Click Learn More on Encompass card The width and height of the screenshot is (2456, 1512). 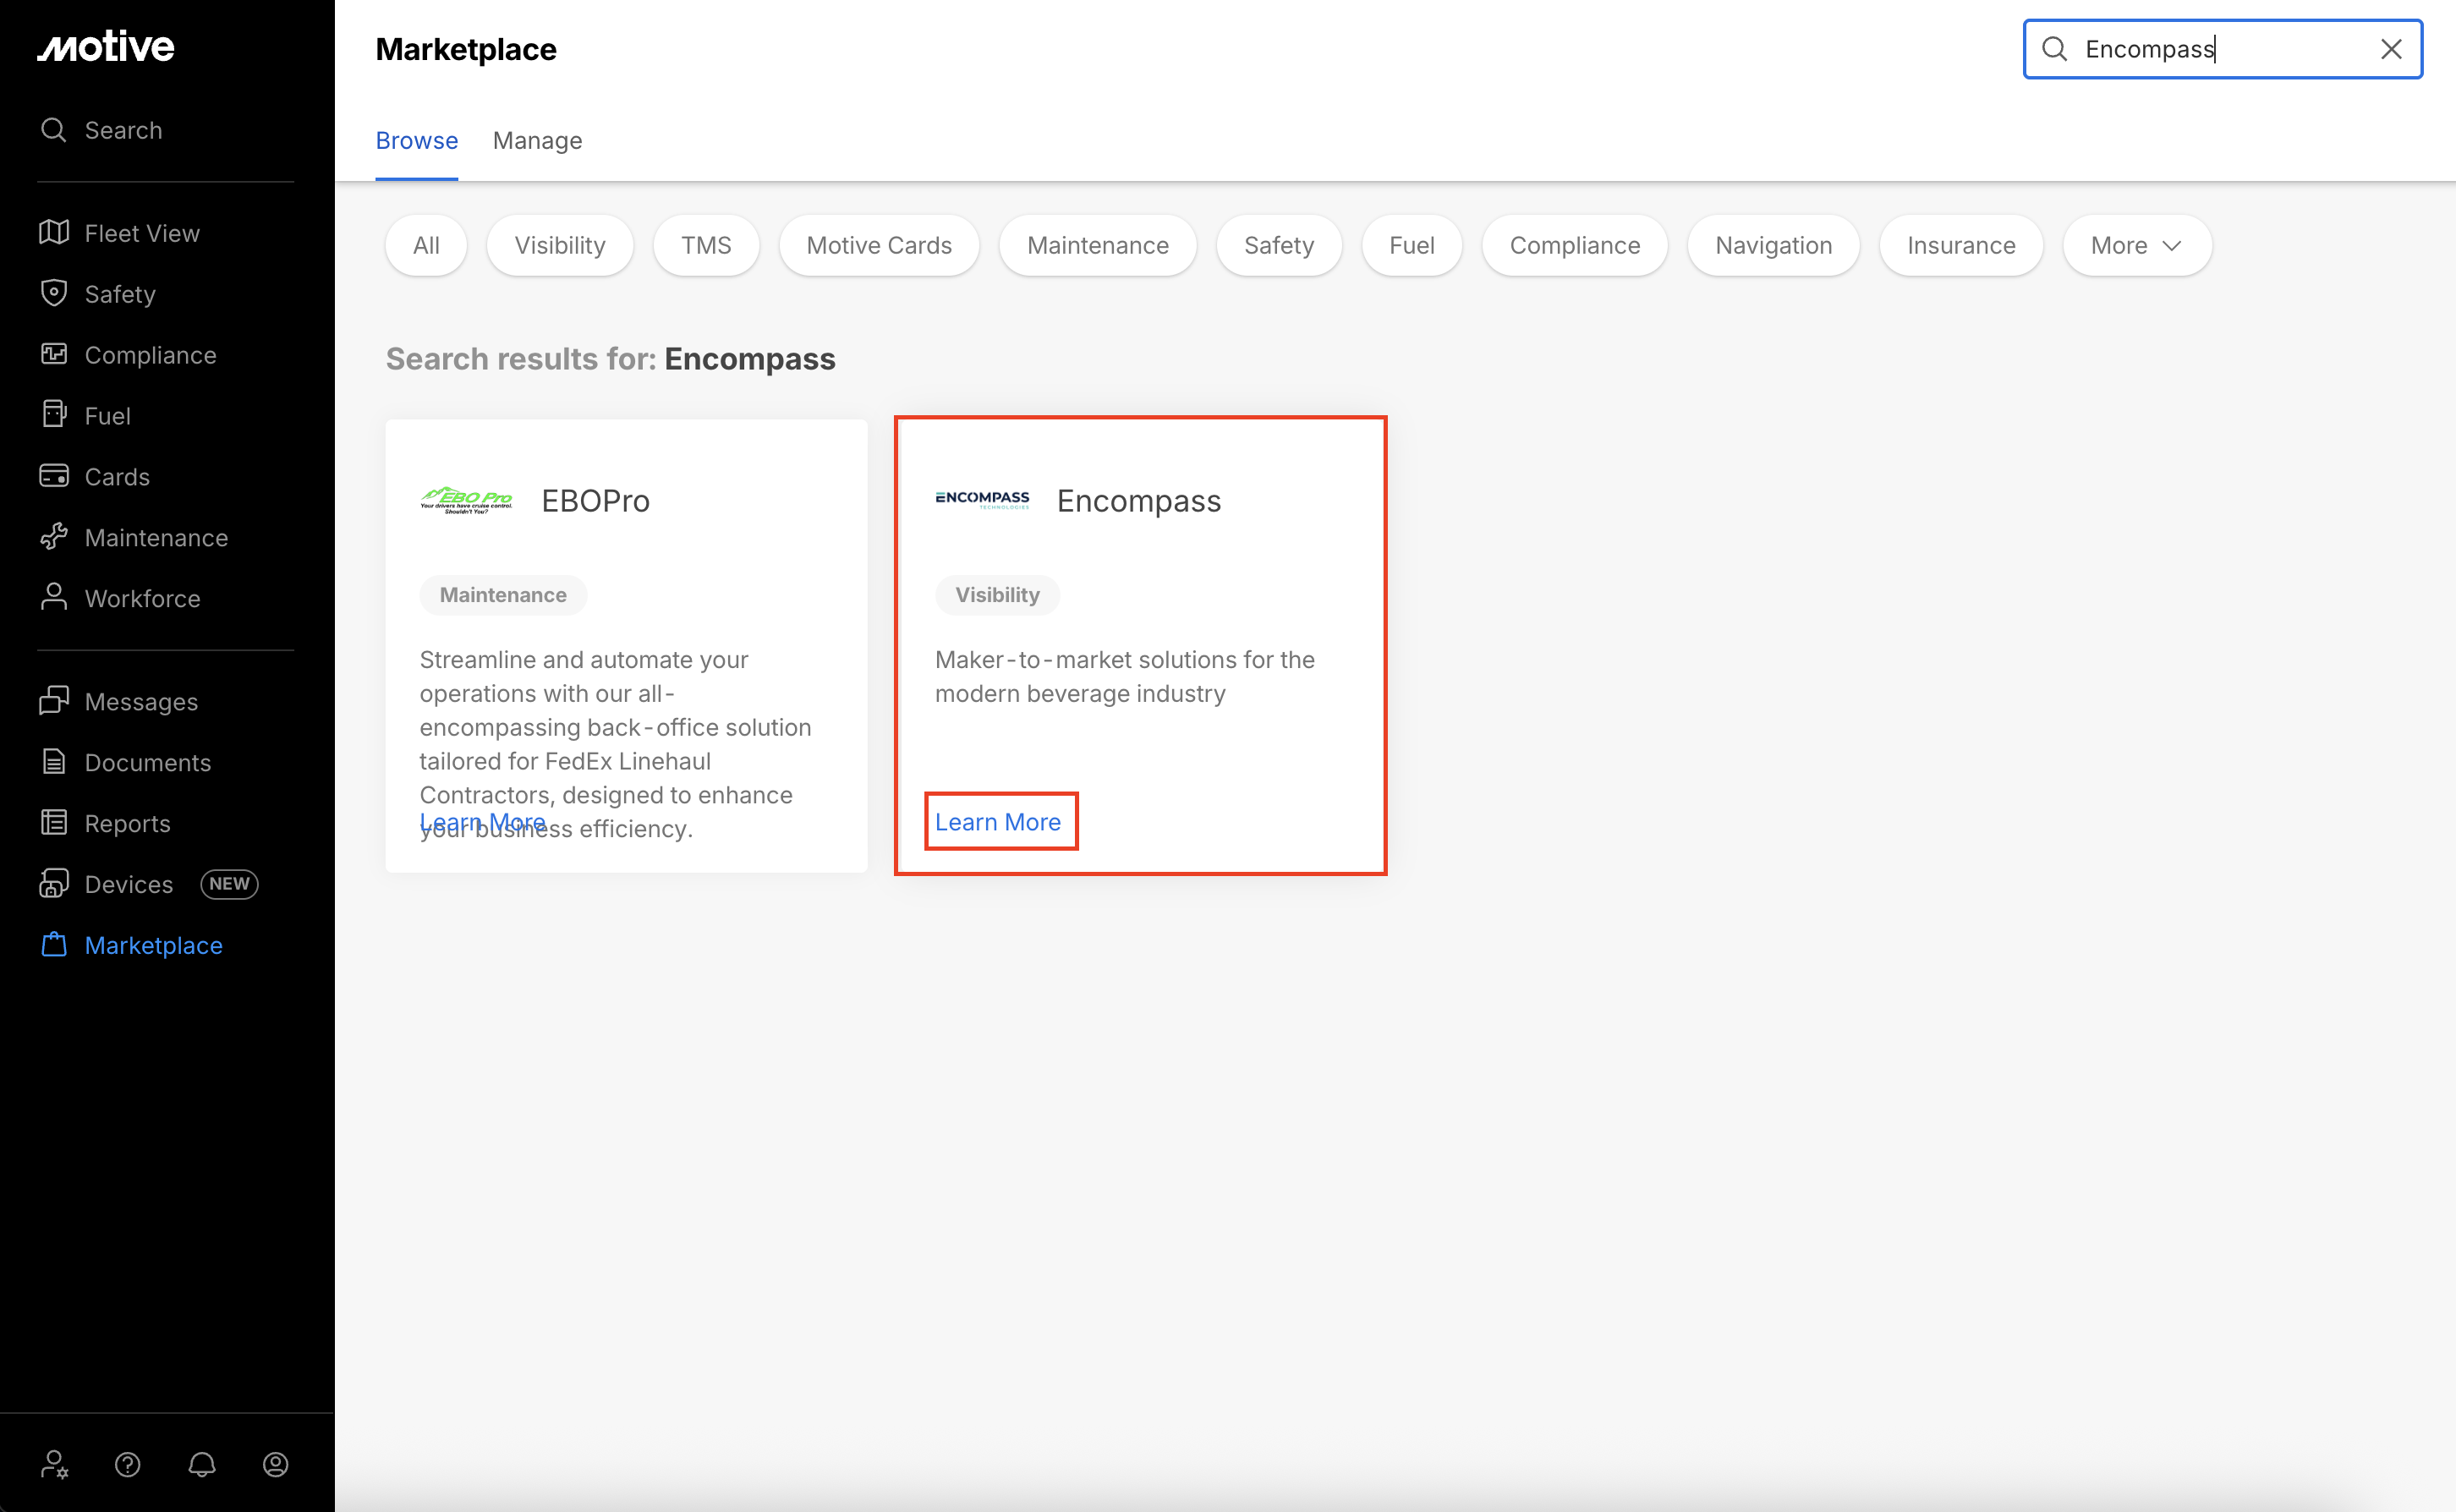click(x=997, y=822)
